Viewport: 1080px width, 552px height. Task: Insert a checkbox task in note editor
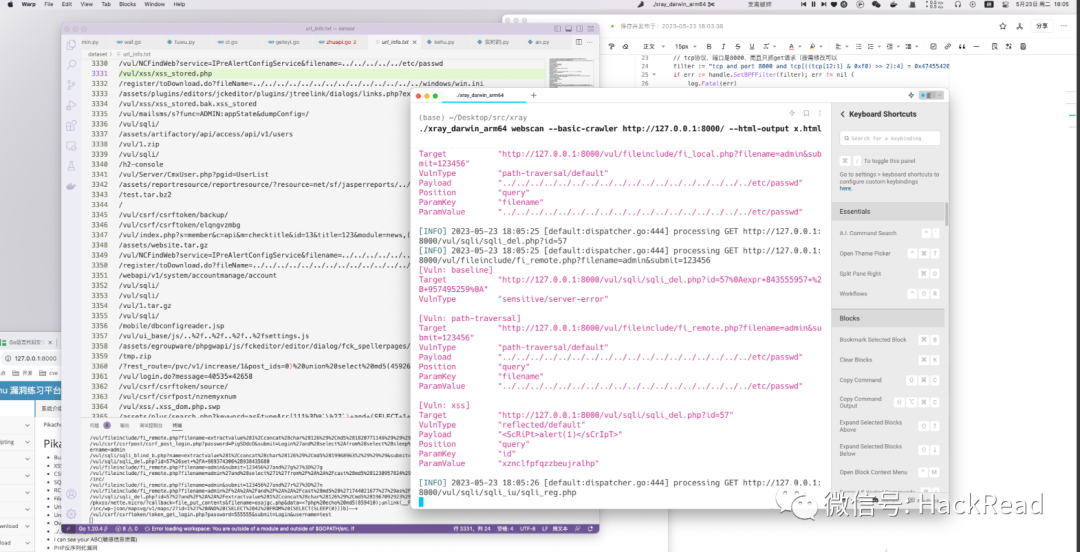coord(933,46)
